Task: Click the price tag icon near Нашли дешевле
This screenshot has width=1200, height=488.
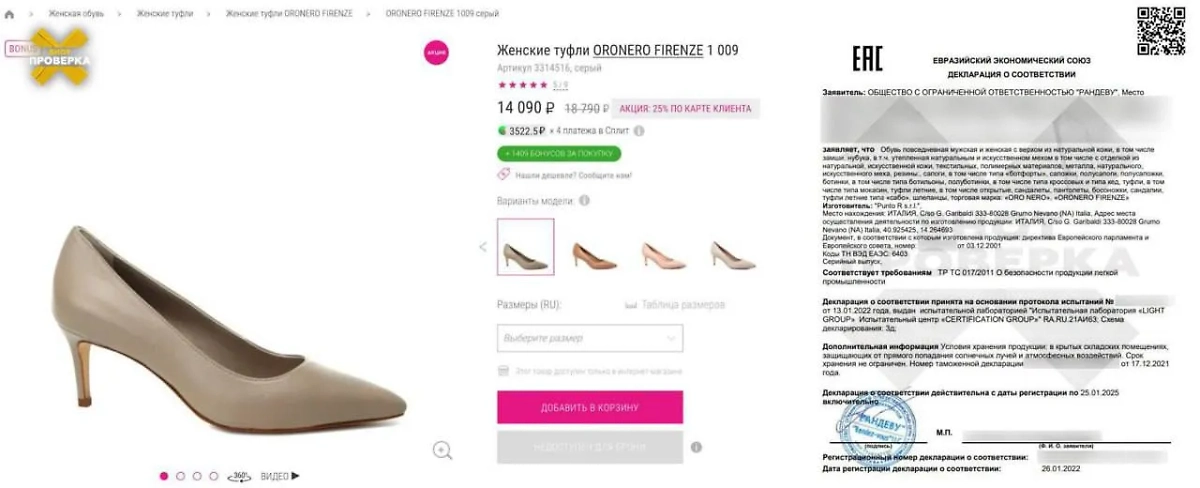Action: [x=504, y=175]
